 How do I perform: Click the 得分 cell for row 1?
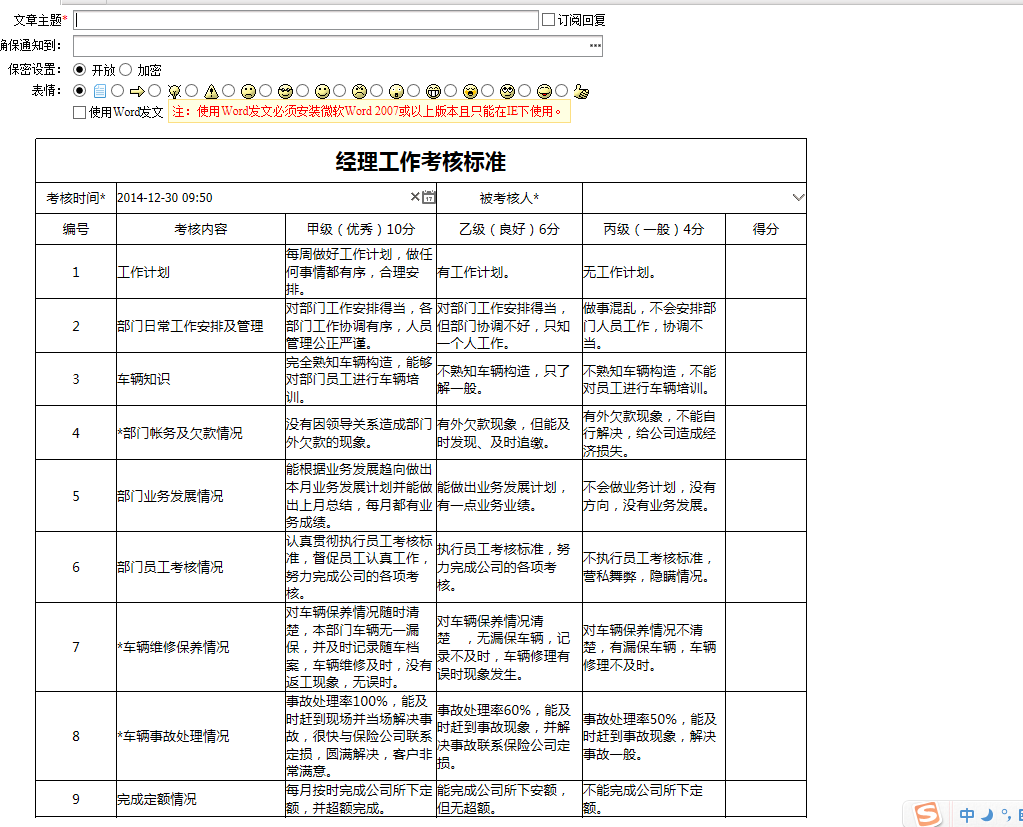click(766, 272)
